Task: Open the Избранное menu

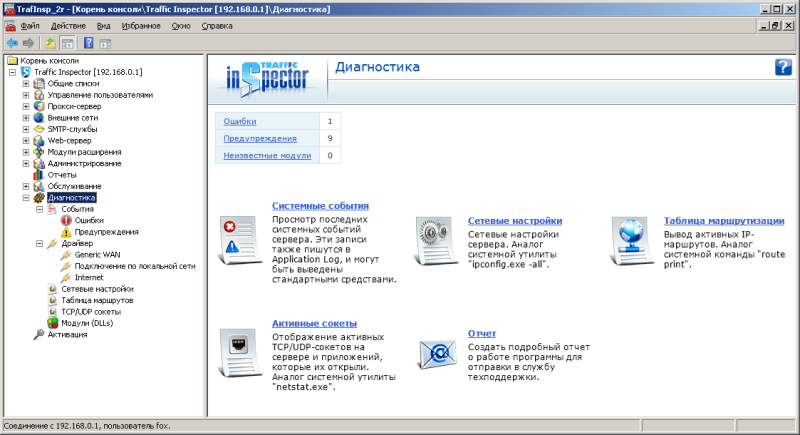Action: [x=141, y=25]
